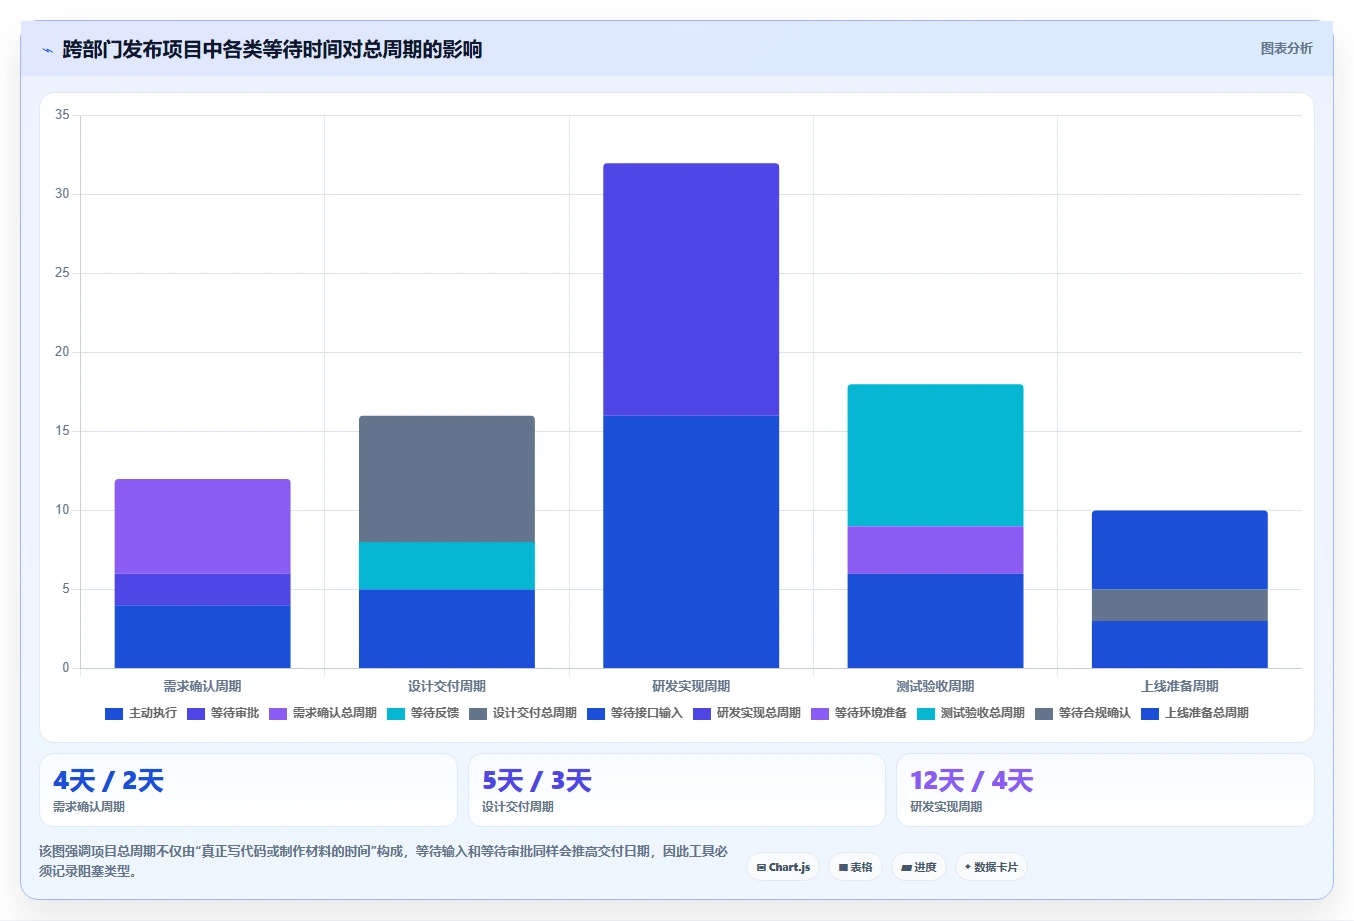Click the gray middle segment of 上线准备周期 bar

1180,605
